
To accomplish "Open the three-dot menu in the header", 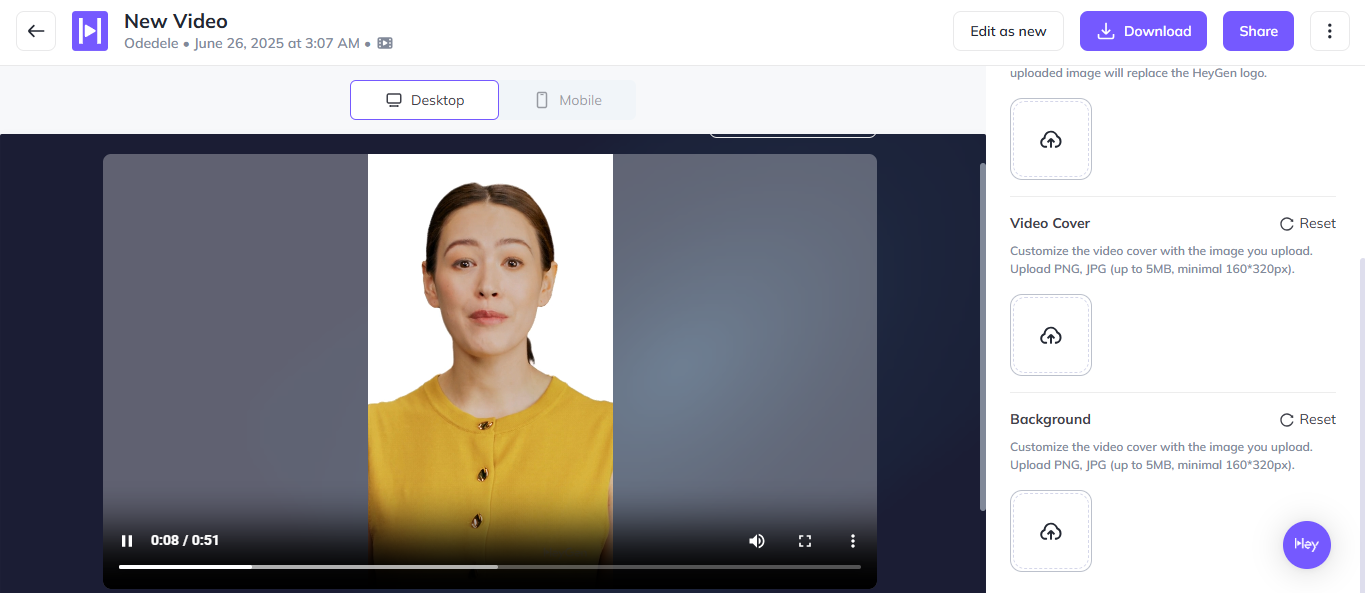I will [1330, 31].
